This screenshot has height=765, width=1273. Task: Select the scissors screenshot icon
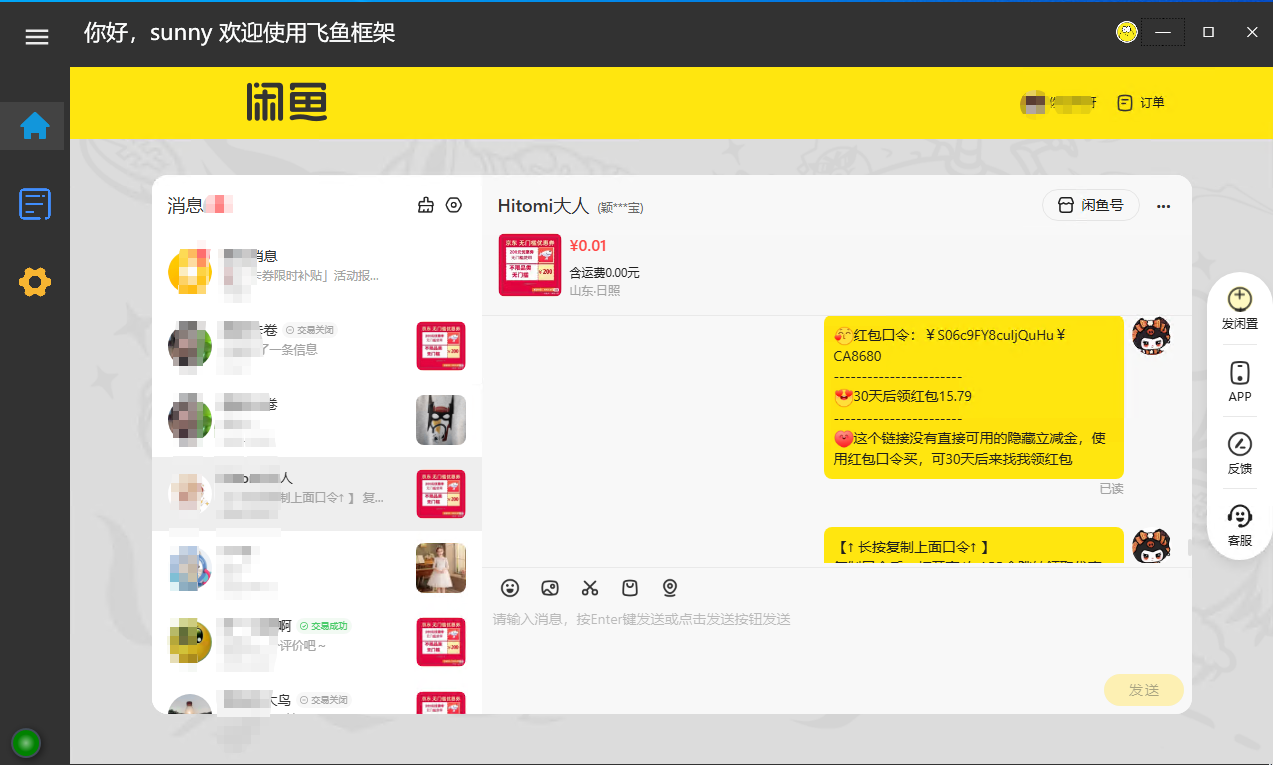[590, 588]
